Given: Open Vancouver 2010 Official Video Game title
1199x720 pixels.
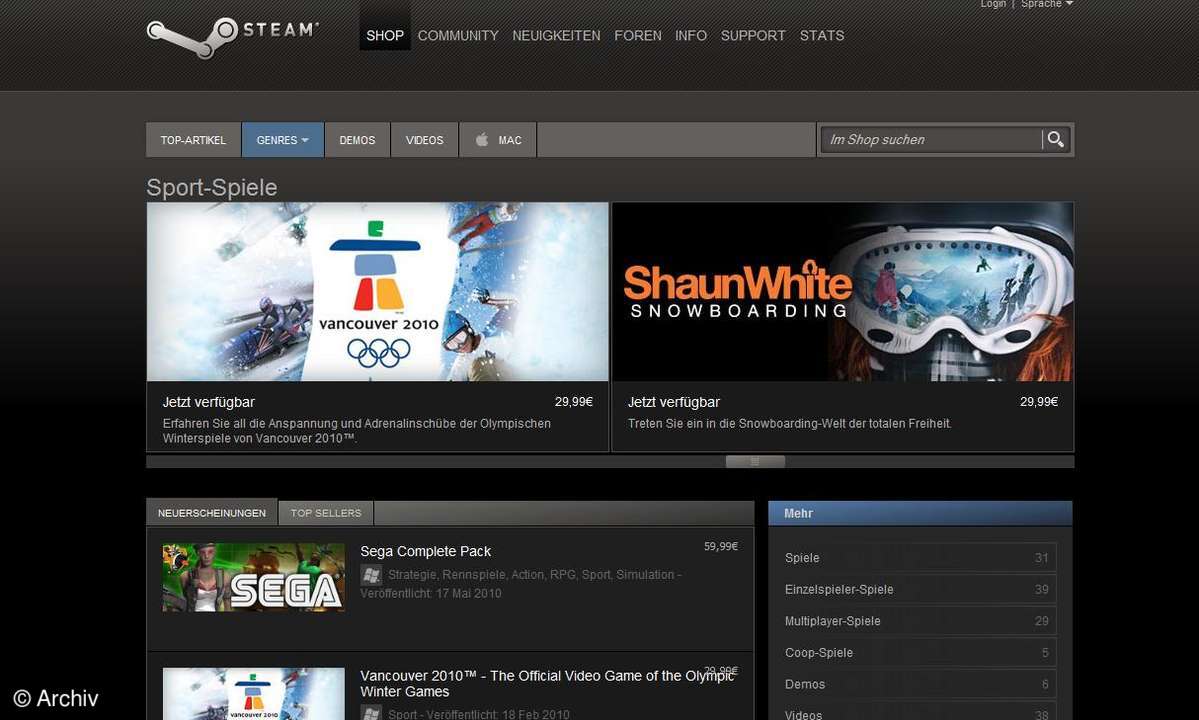Looking at the screenshot, I should point(546,683).
